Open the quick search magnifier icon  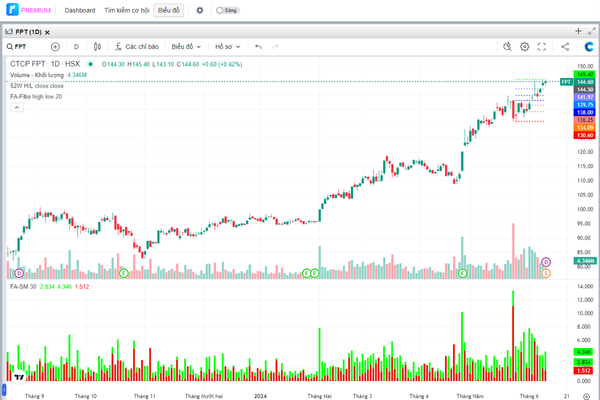coord(507,47)
